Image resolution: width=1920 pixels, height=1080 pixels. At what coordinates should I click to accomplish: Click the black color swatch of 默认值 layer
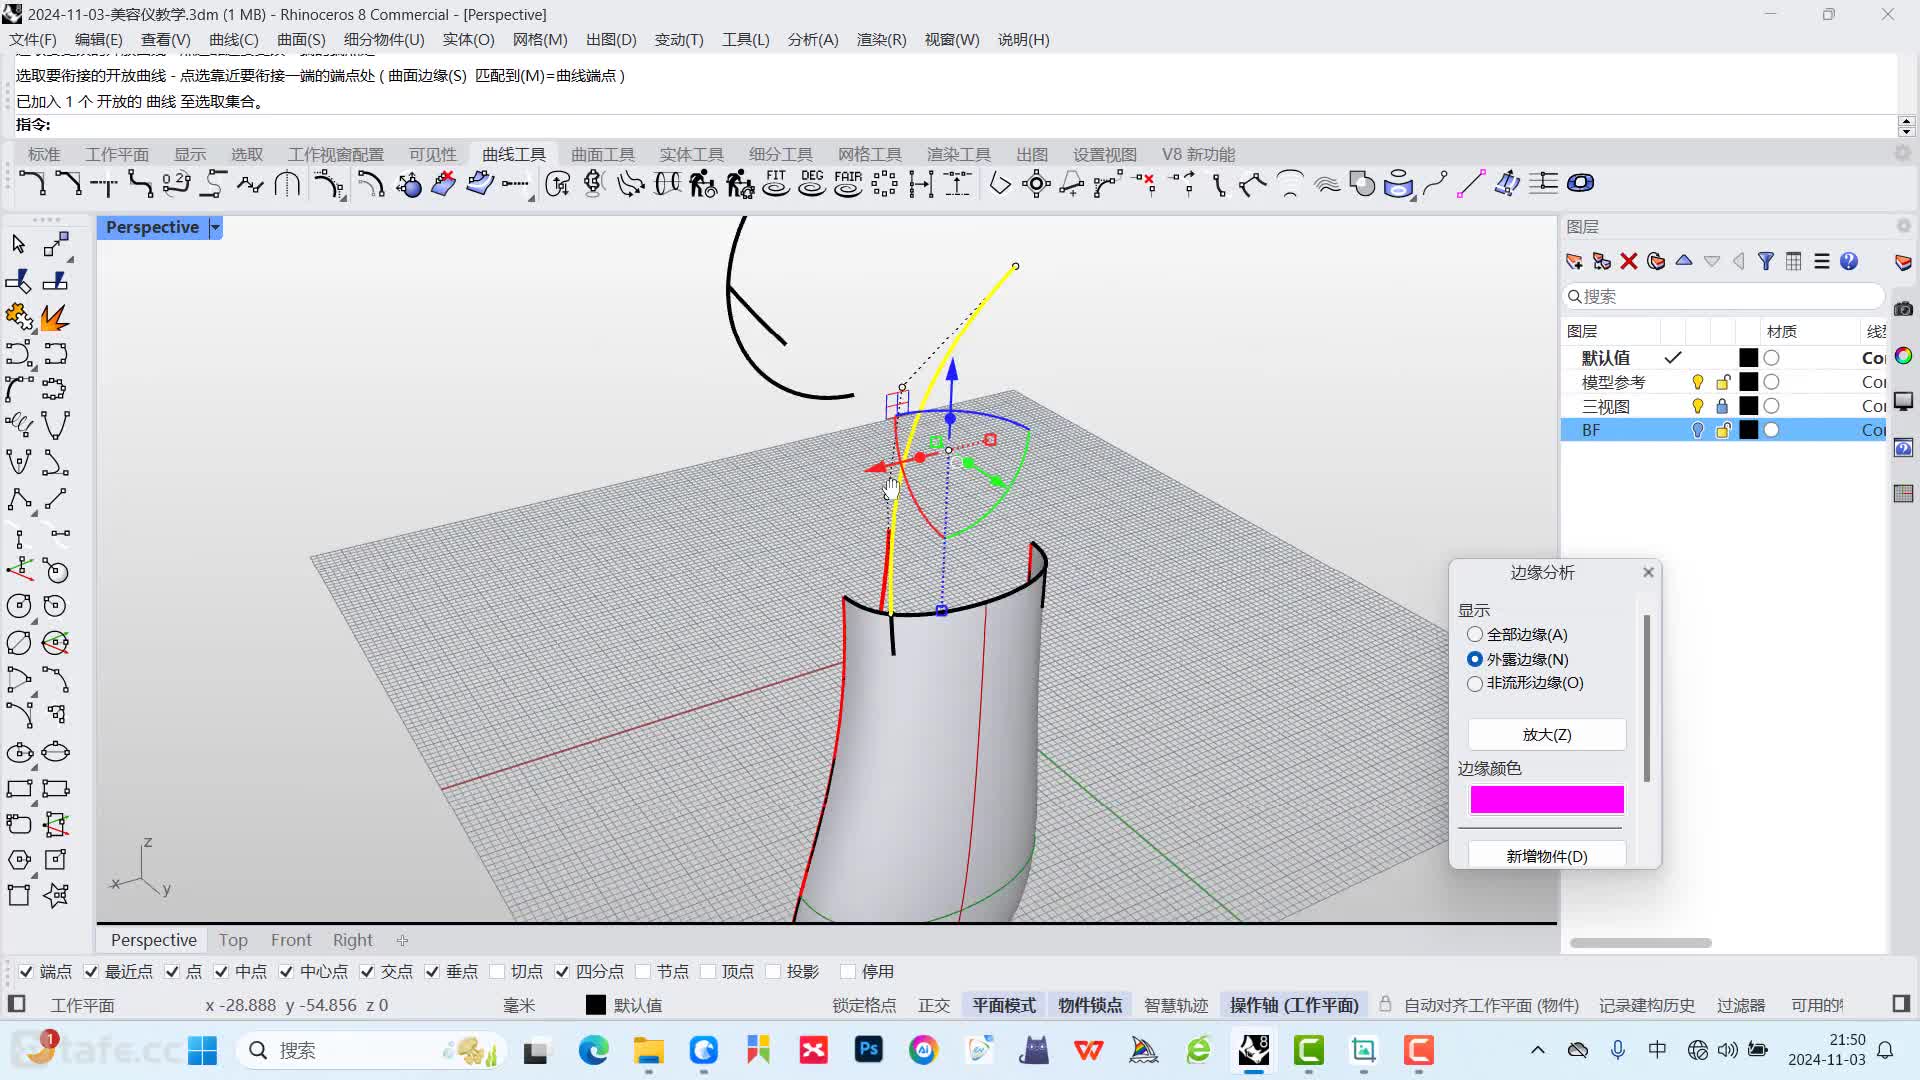click(1748, 358)
